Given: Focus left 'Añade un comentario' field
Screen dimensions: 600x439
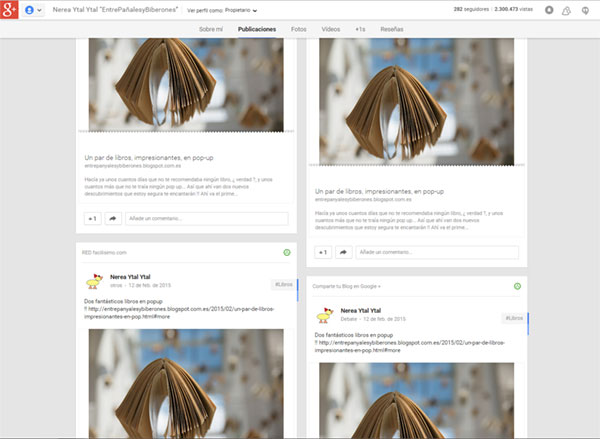Looking at the screenshot, I should point(207,219).
